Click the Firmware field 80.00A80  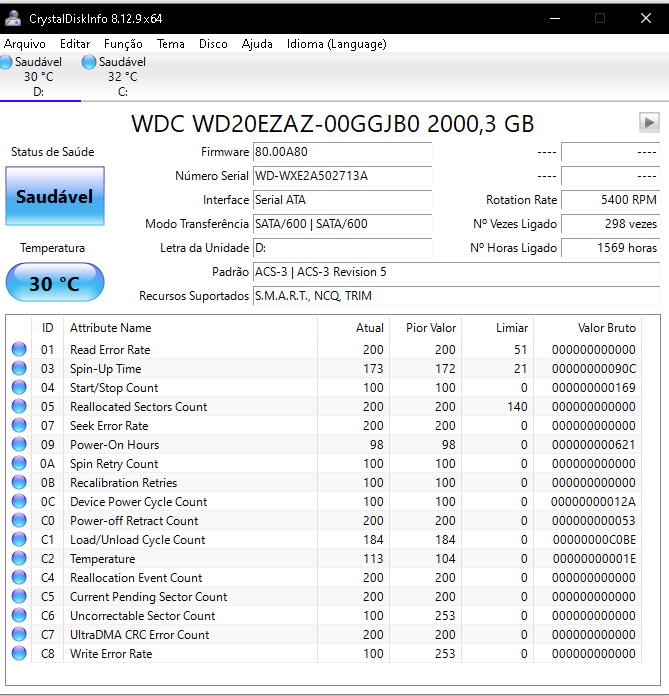(343, 152)
